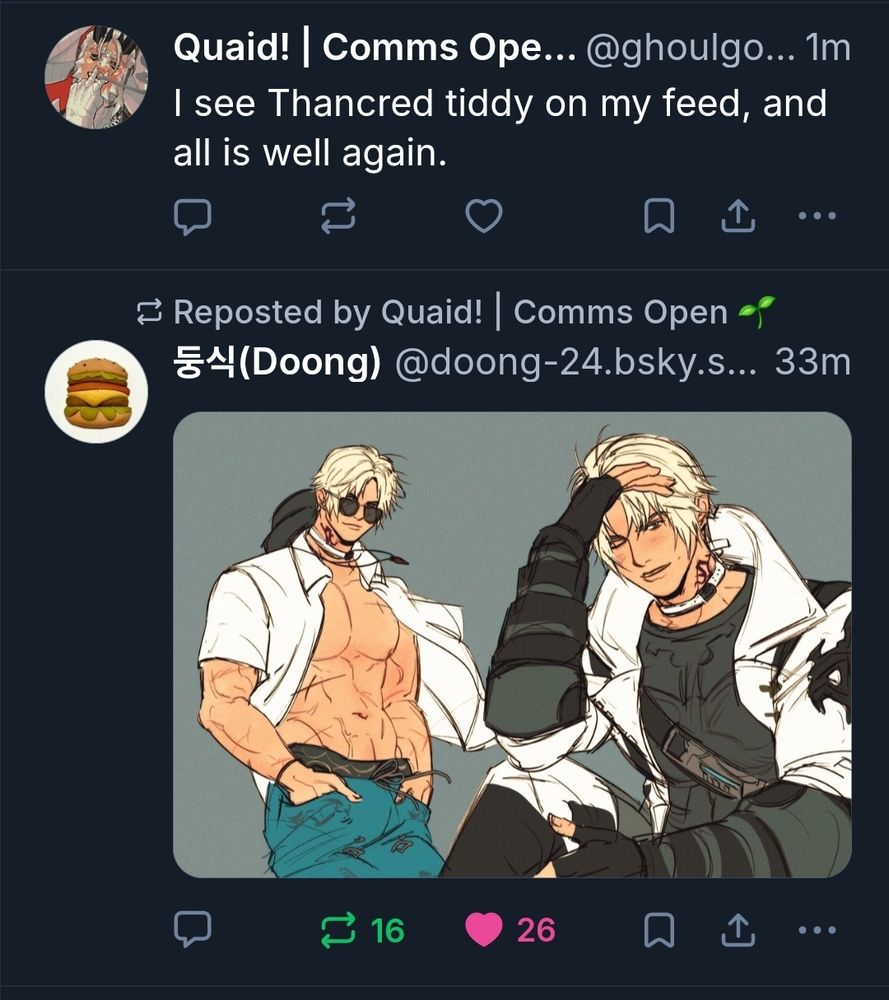This screenshot has height=1000, width=889.
Task: Bookmark Doong's artwork post
Action: click(x=659, y=930)
